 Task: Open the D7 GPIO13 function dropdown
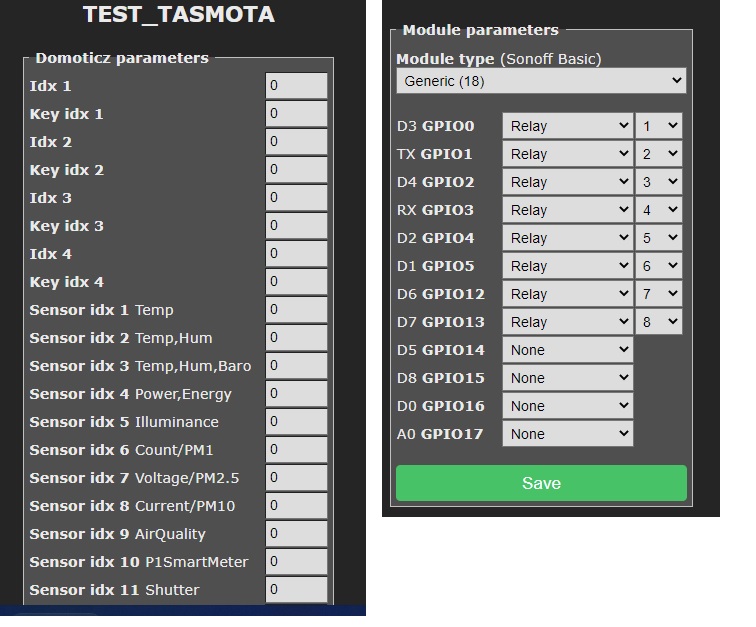[x=567, y=322]
